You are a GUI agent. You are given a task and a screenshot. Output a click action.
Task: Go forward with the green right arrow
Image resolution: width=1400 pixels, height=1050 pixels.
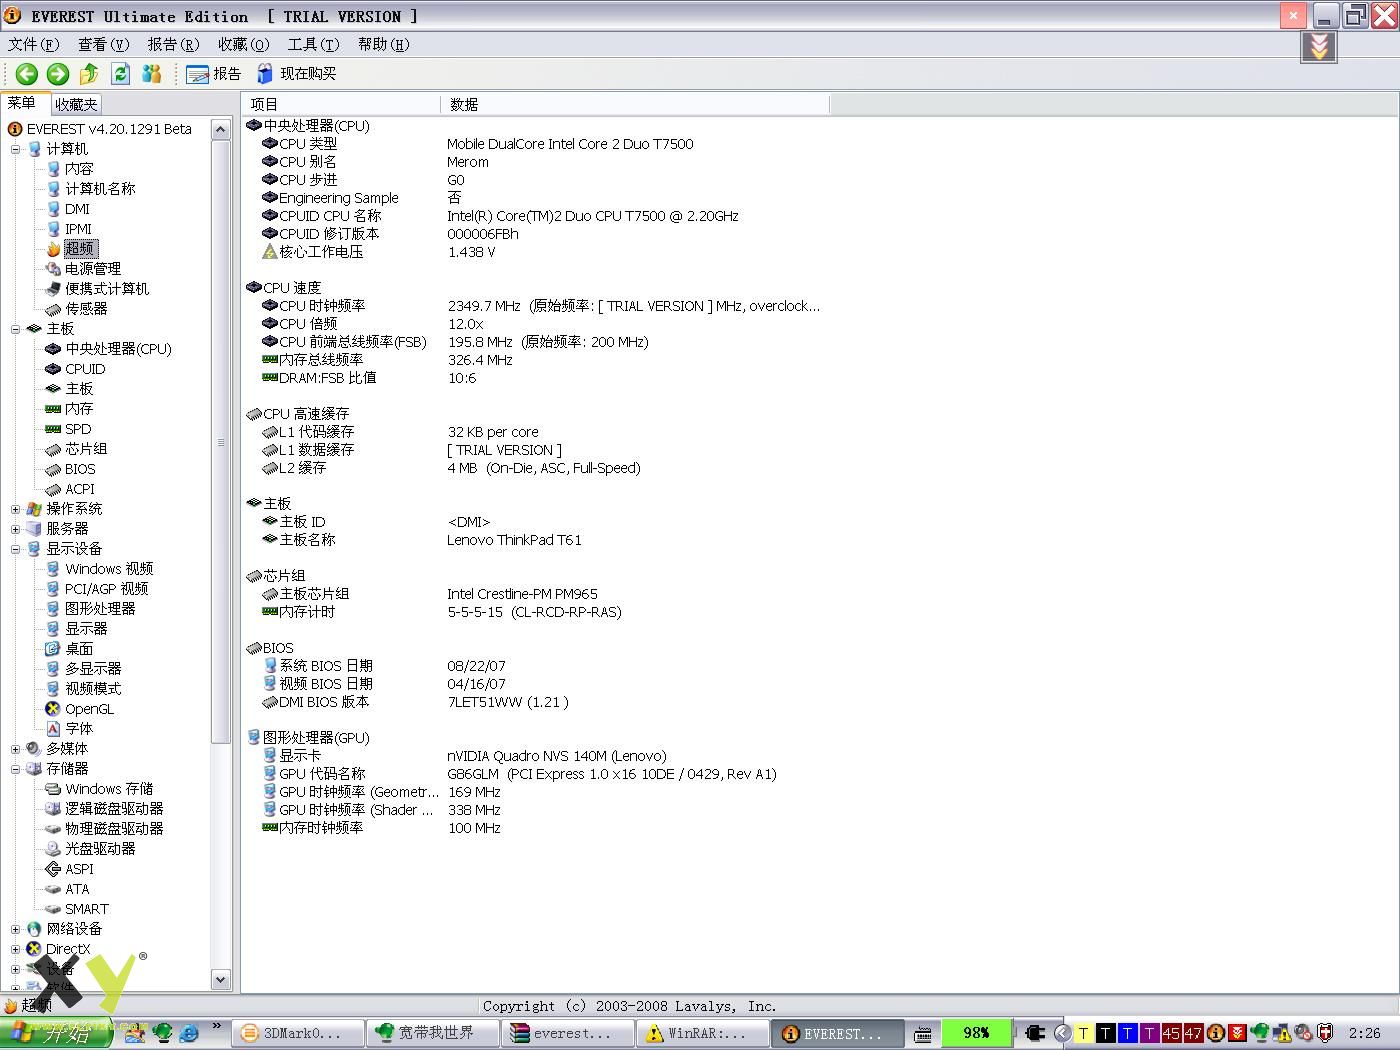coord(58,74)
